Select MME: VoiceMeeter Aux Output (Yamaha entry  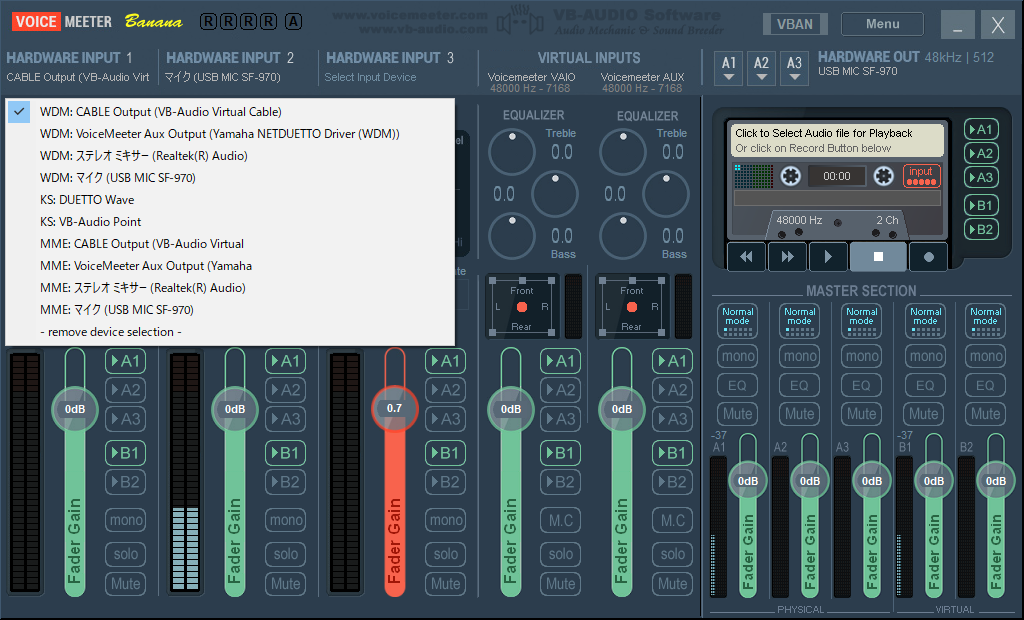[230, 266]
